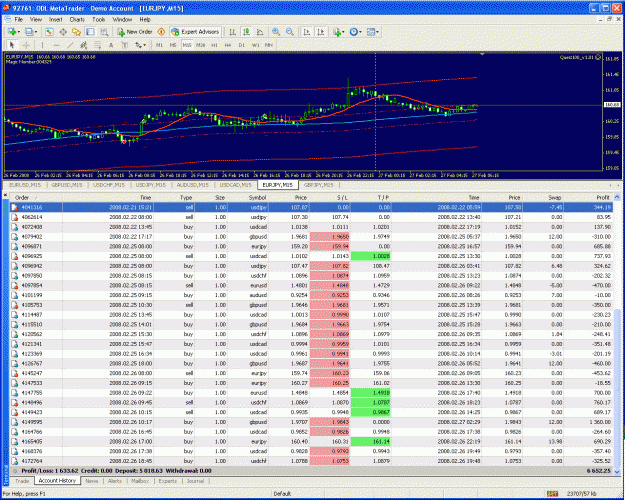This screenshot has width=625, height=500.
Task: Sort by the Order column header
Action: 36,197
